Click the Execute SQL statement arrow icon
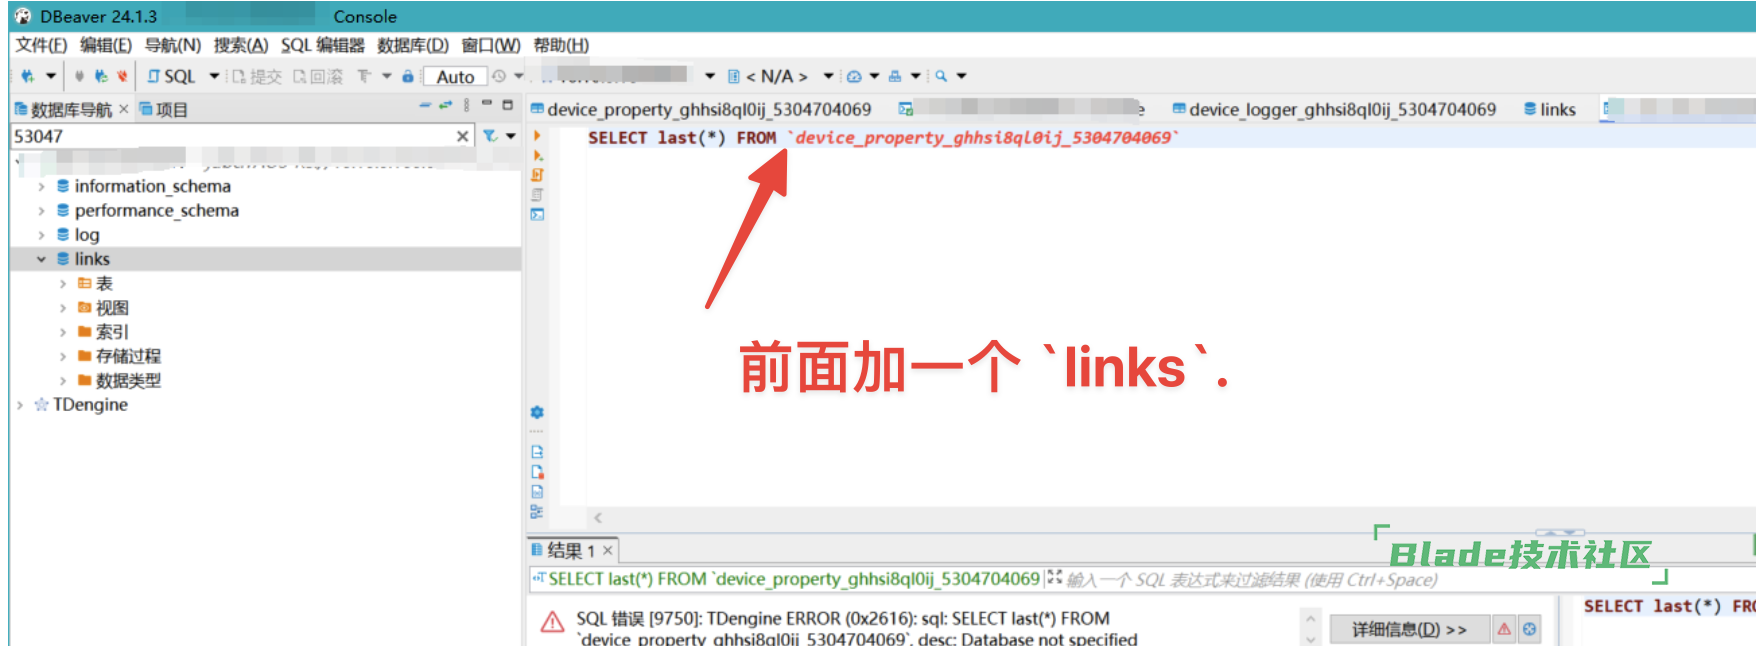The width and height of the screenshot is (1756, 646). click(537, 136)
